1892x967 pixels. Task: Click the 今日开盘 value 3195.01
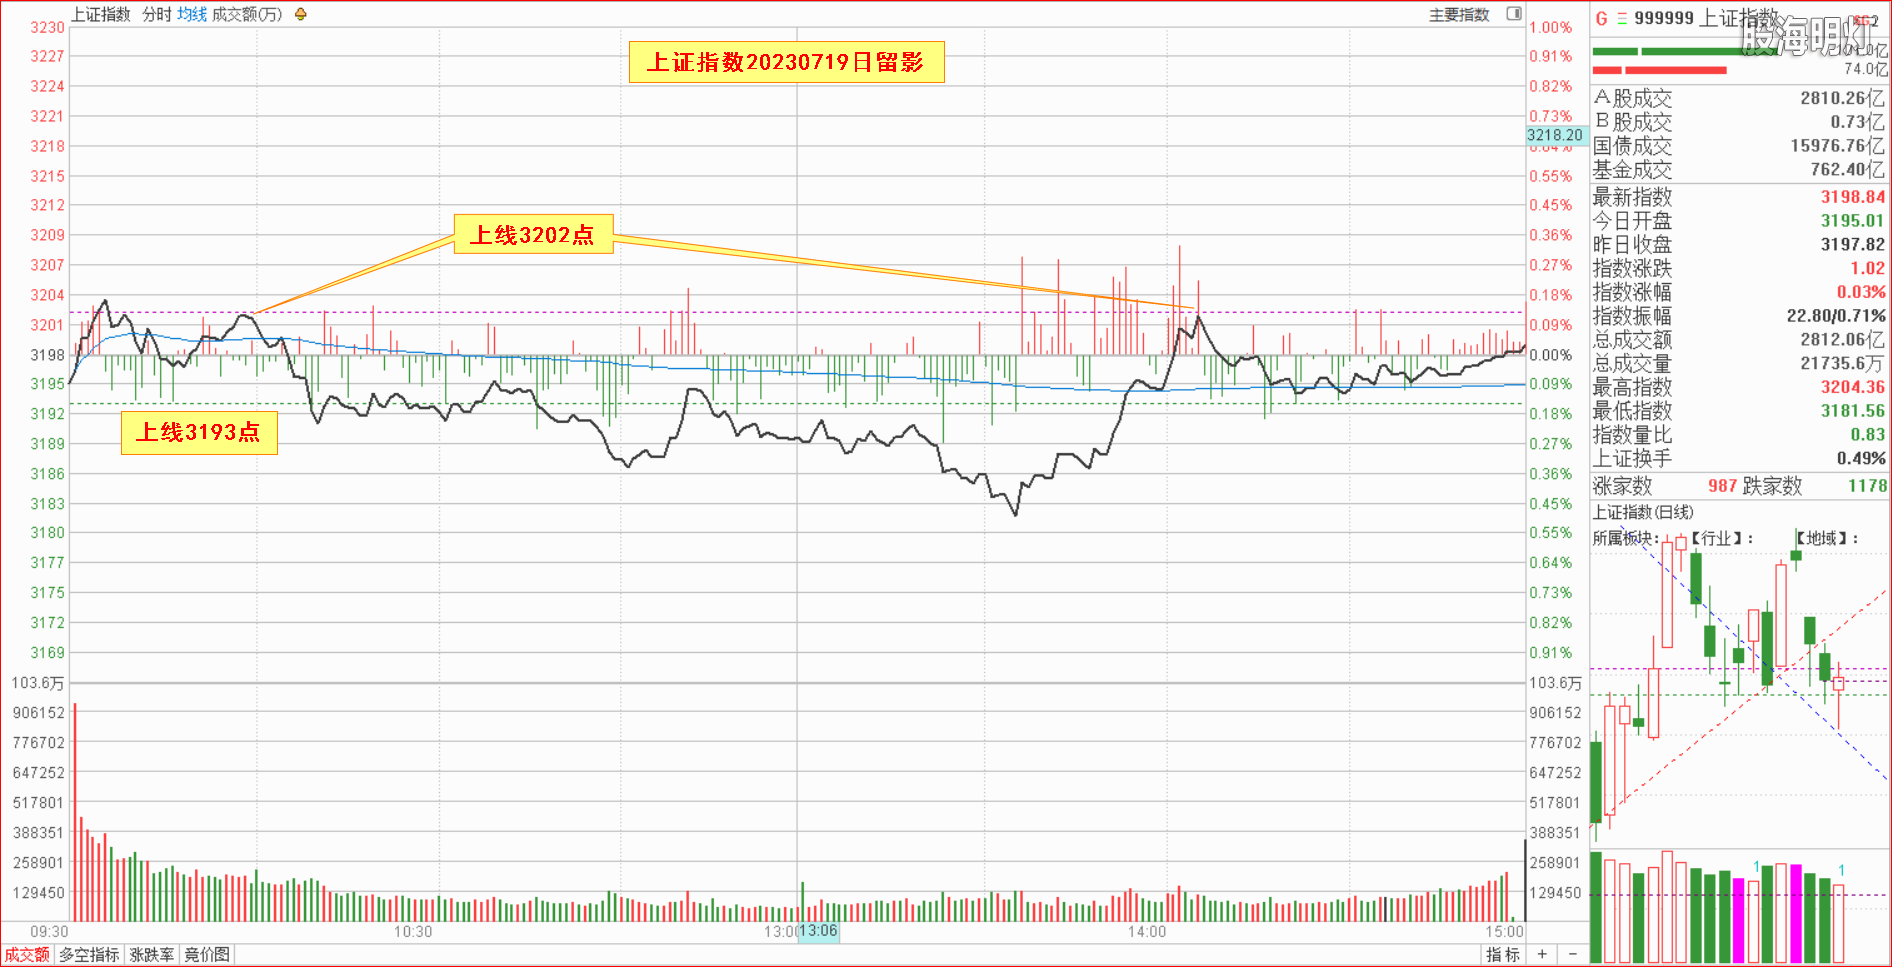click(x=1852, y=221)
